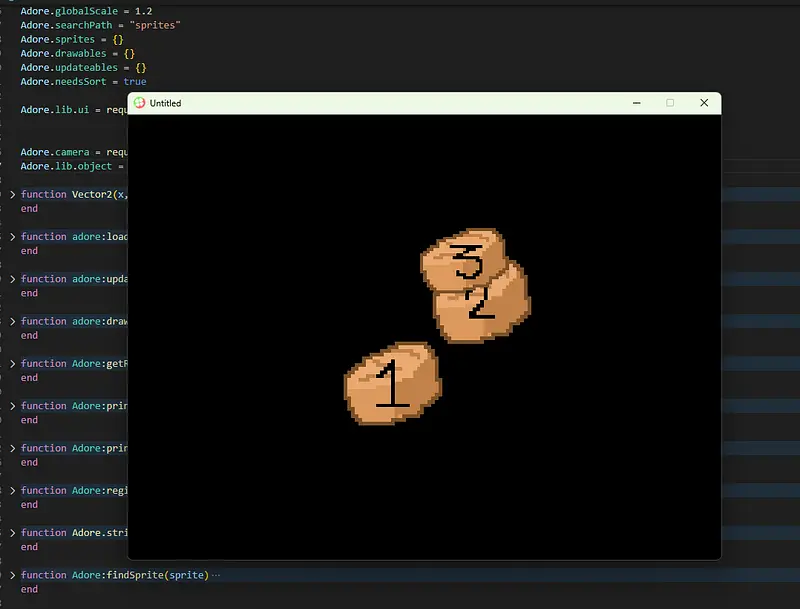This screenshot has width=800, height=609.
Task: Click the ellipsis after findSprite(sprite)
Action: [216, 575]
